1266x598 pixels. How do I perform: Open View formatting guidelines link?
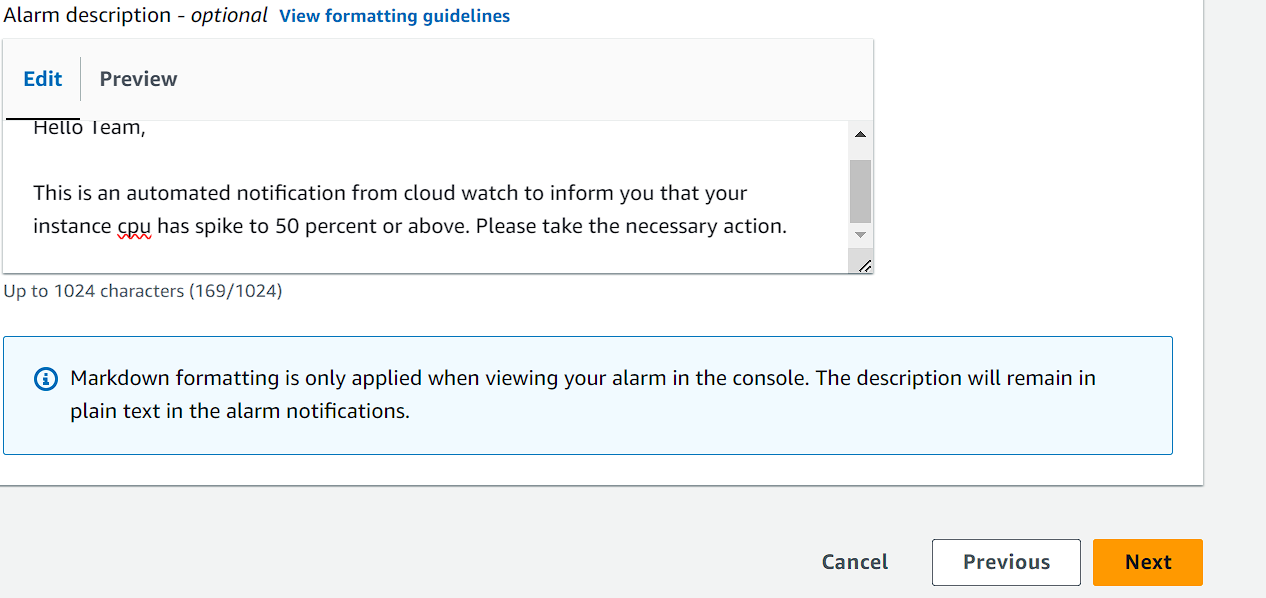tap(394, 16)
